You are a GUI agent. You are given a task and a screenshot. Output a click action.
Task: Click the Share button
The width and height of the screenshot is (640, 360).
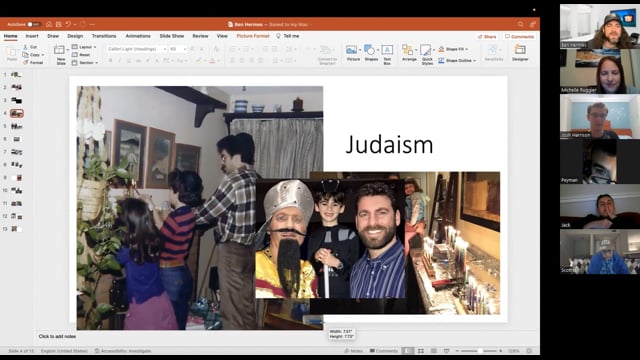pos(487,37)
